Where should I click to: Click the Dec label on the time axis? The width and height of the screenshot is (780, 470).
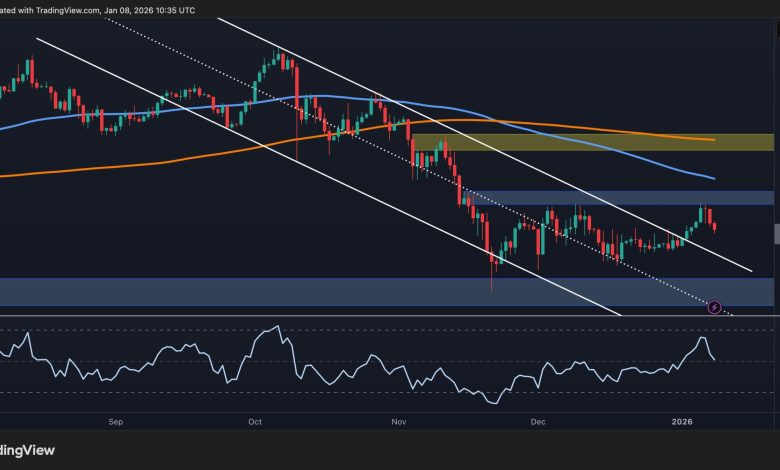(538, 423)
